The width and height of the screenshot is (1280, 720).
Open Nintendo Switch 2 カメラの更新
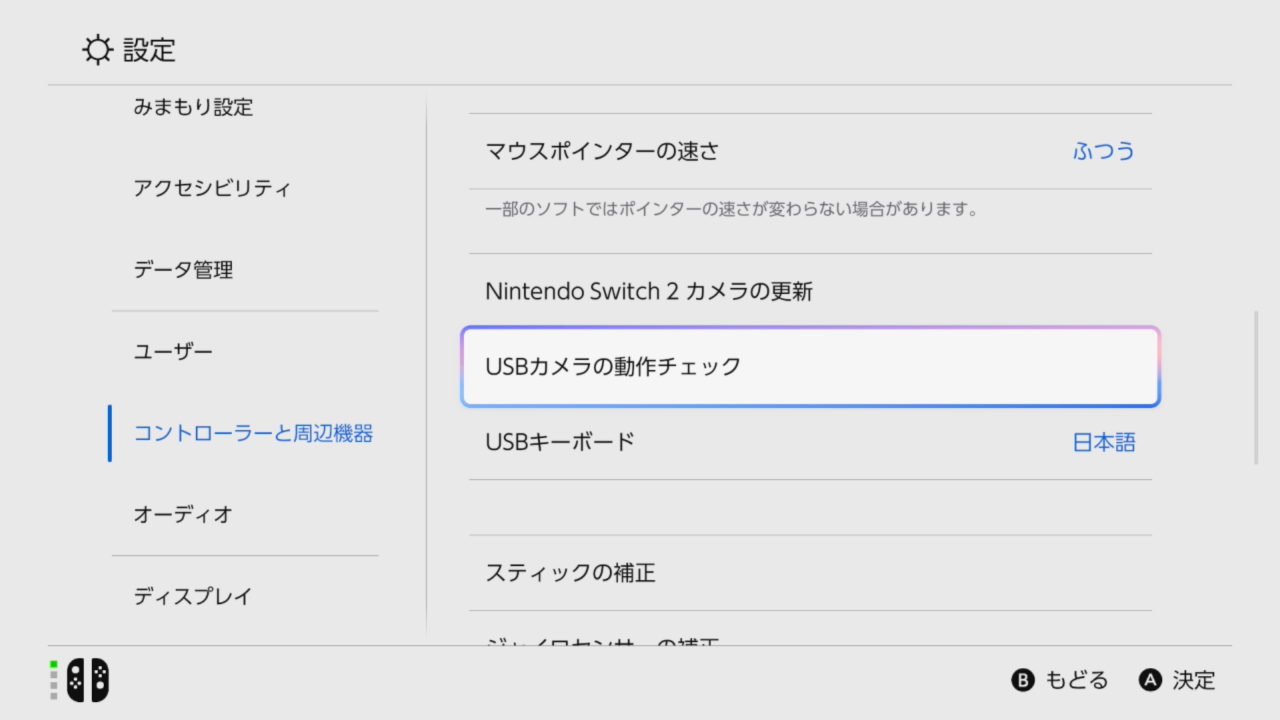[649, 292]
